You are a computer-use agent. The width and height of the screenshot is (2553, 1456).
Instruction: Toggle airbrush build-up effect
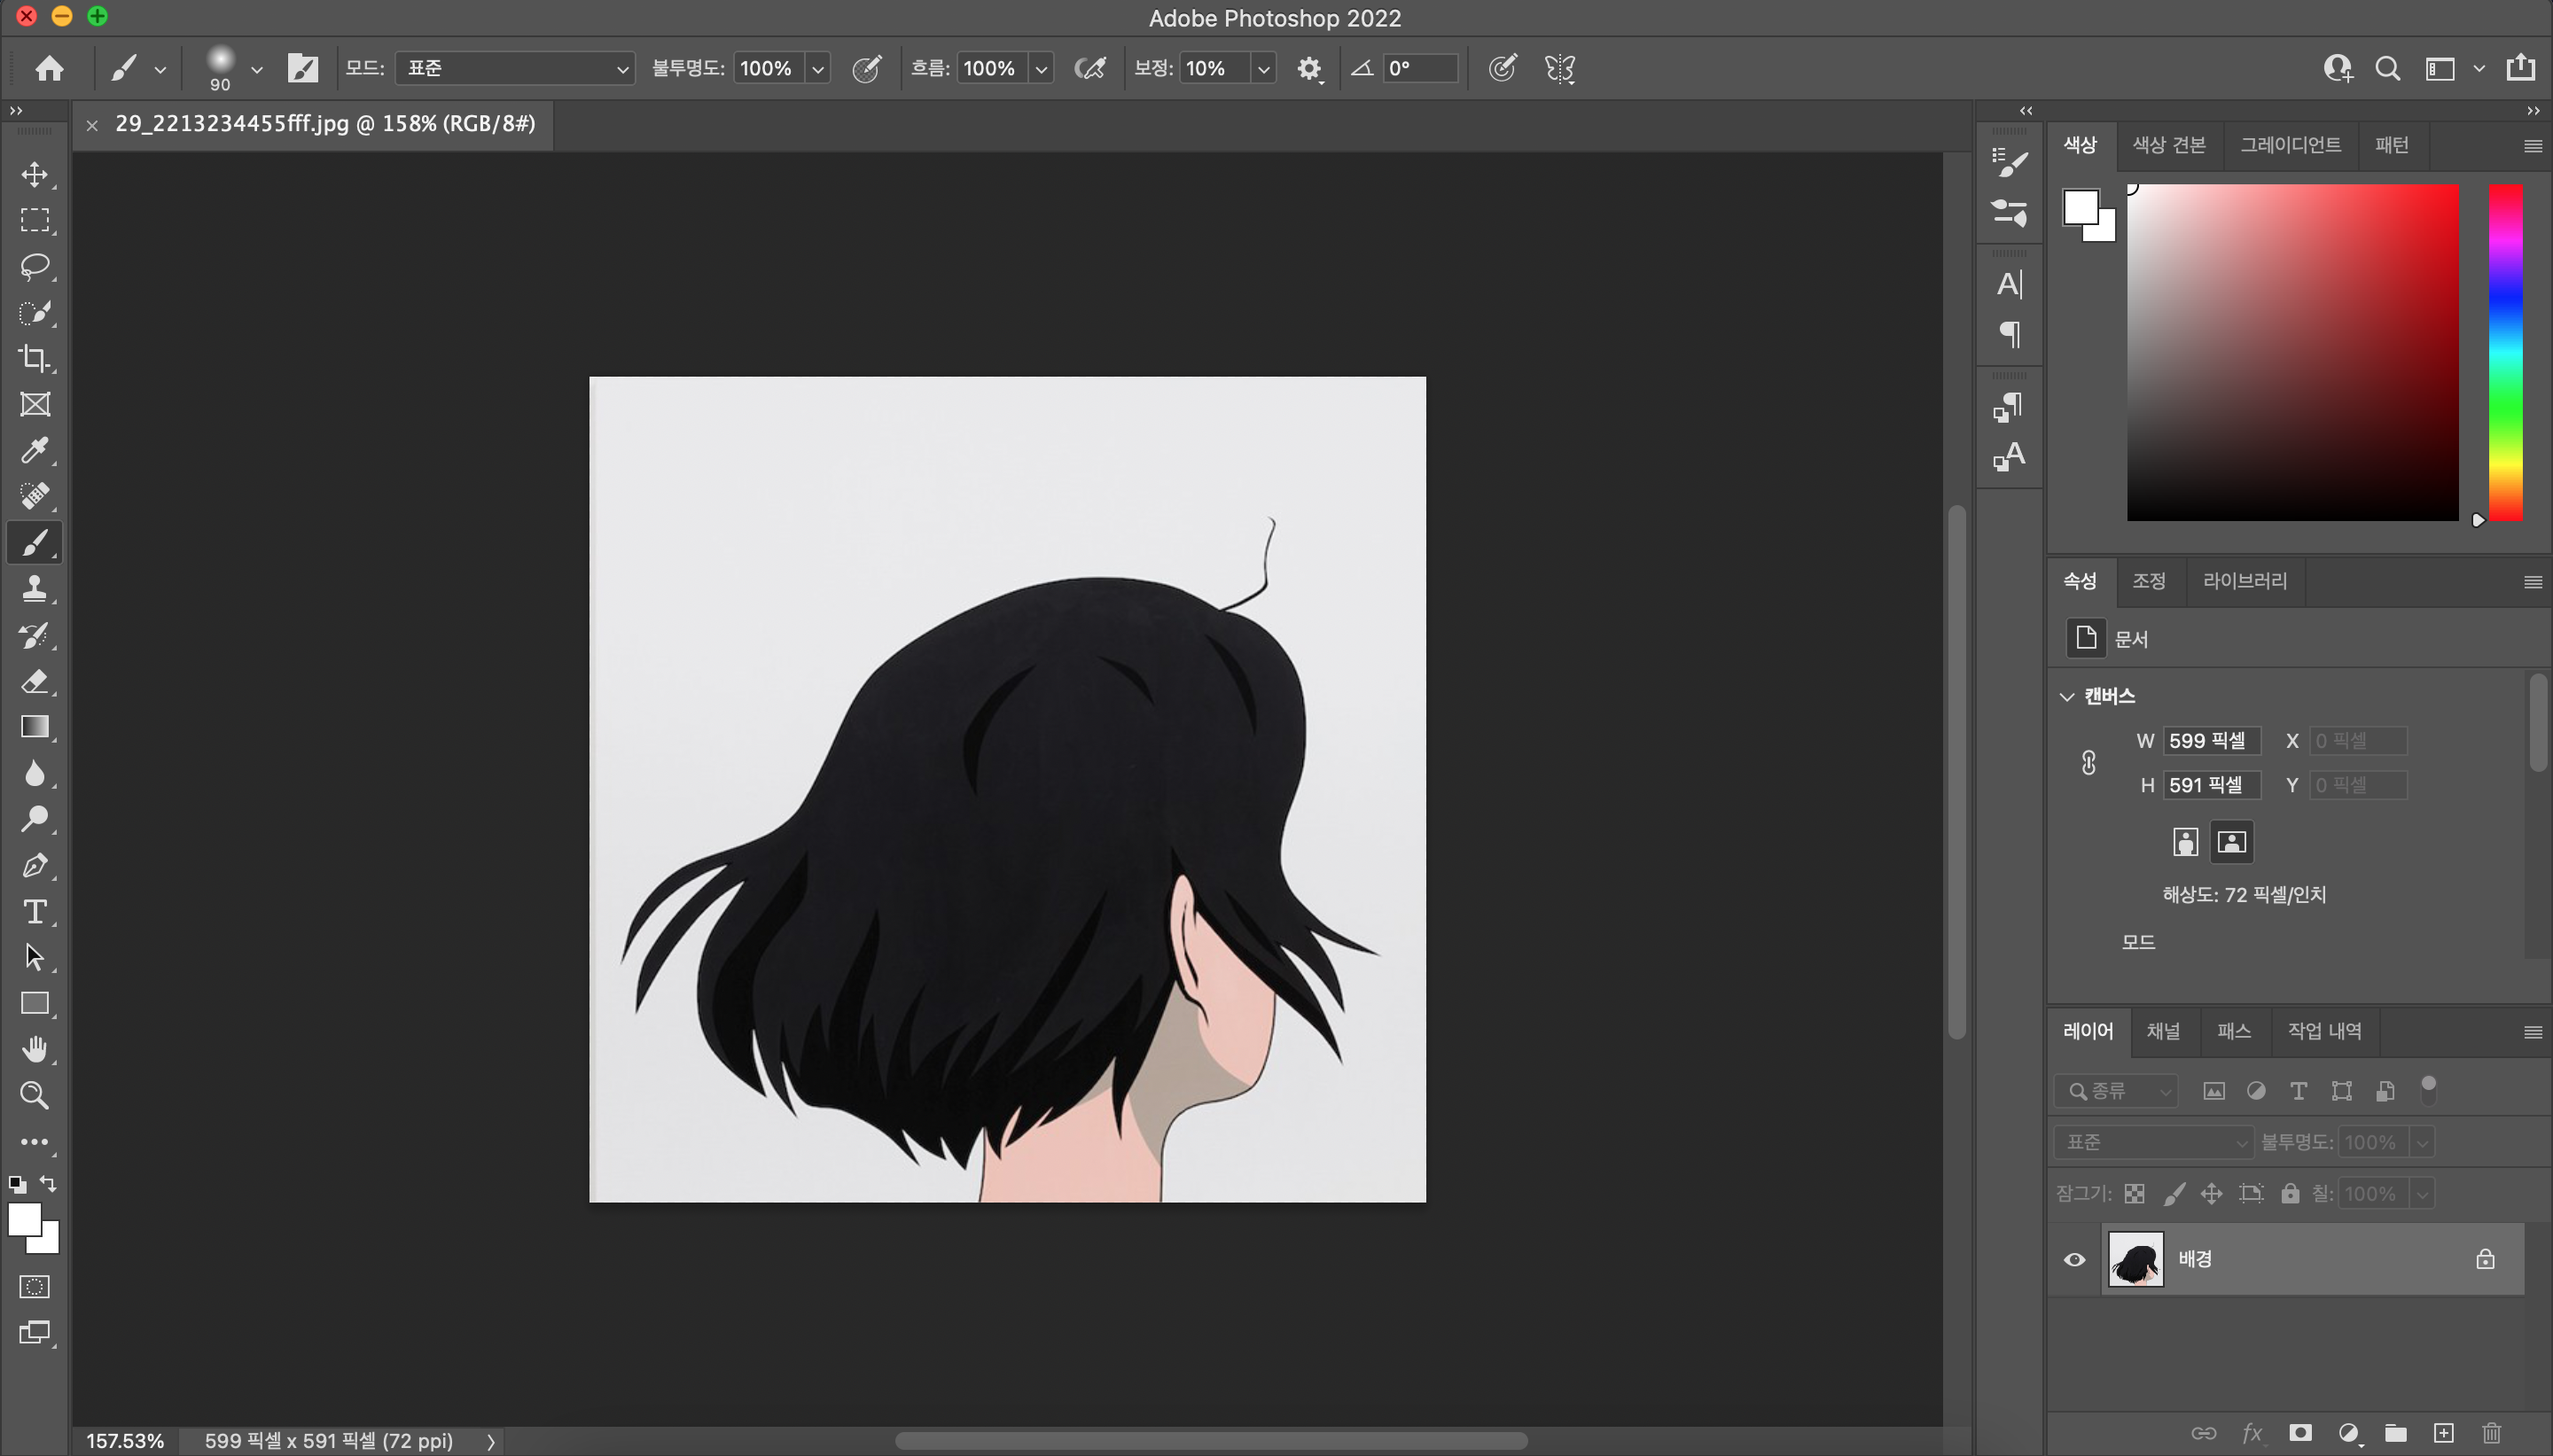pos(1090,68)
